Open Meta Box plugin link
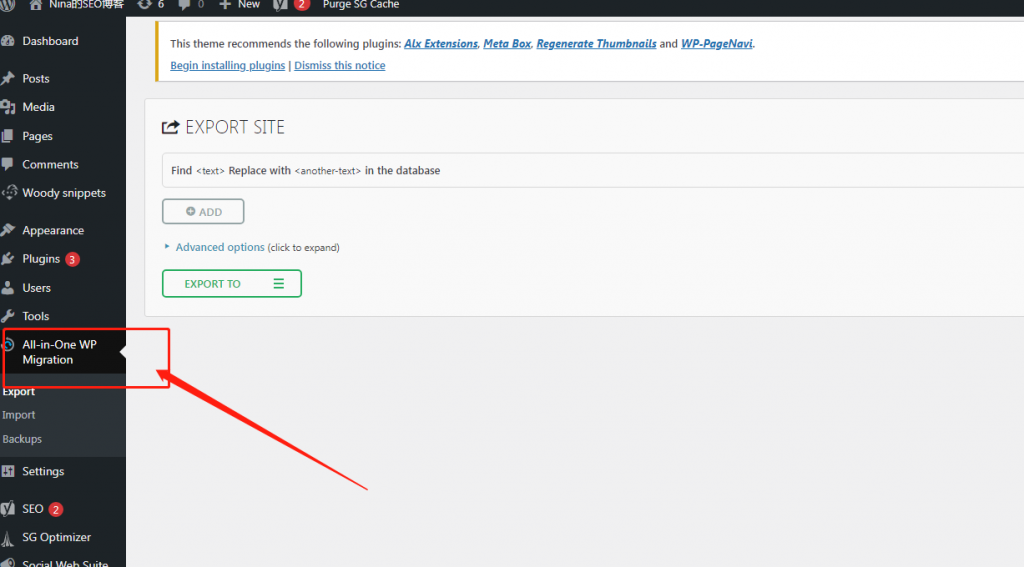This screenshot has width=1024, height=567. point(507,43)
